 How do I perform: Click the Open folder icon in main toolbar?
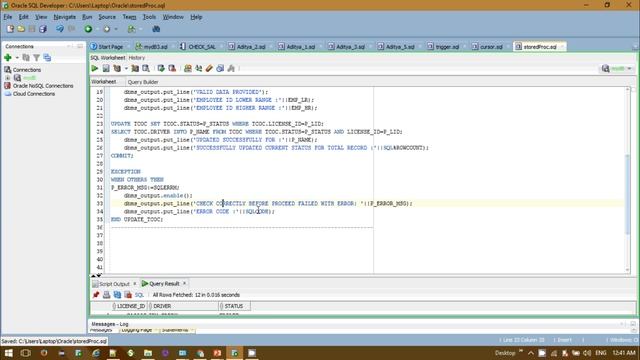21,29
